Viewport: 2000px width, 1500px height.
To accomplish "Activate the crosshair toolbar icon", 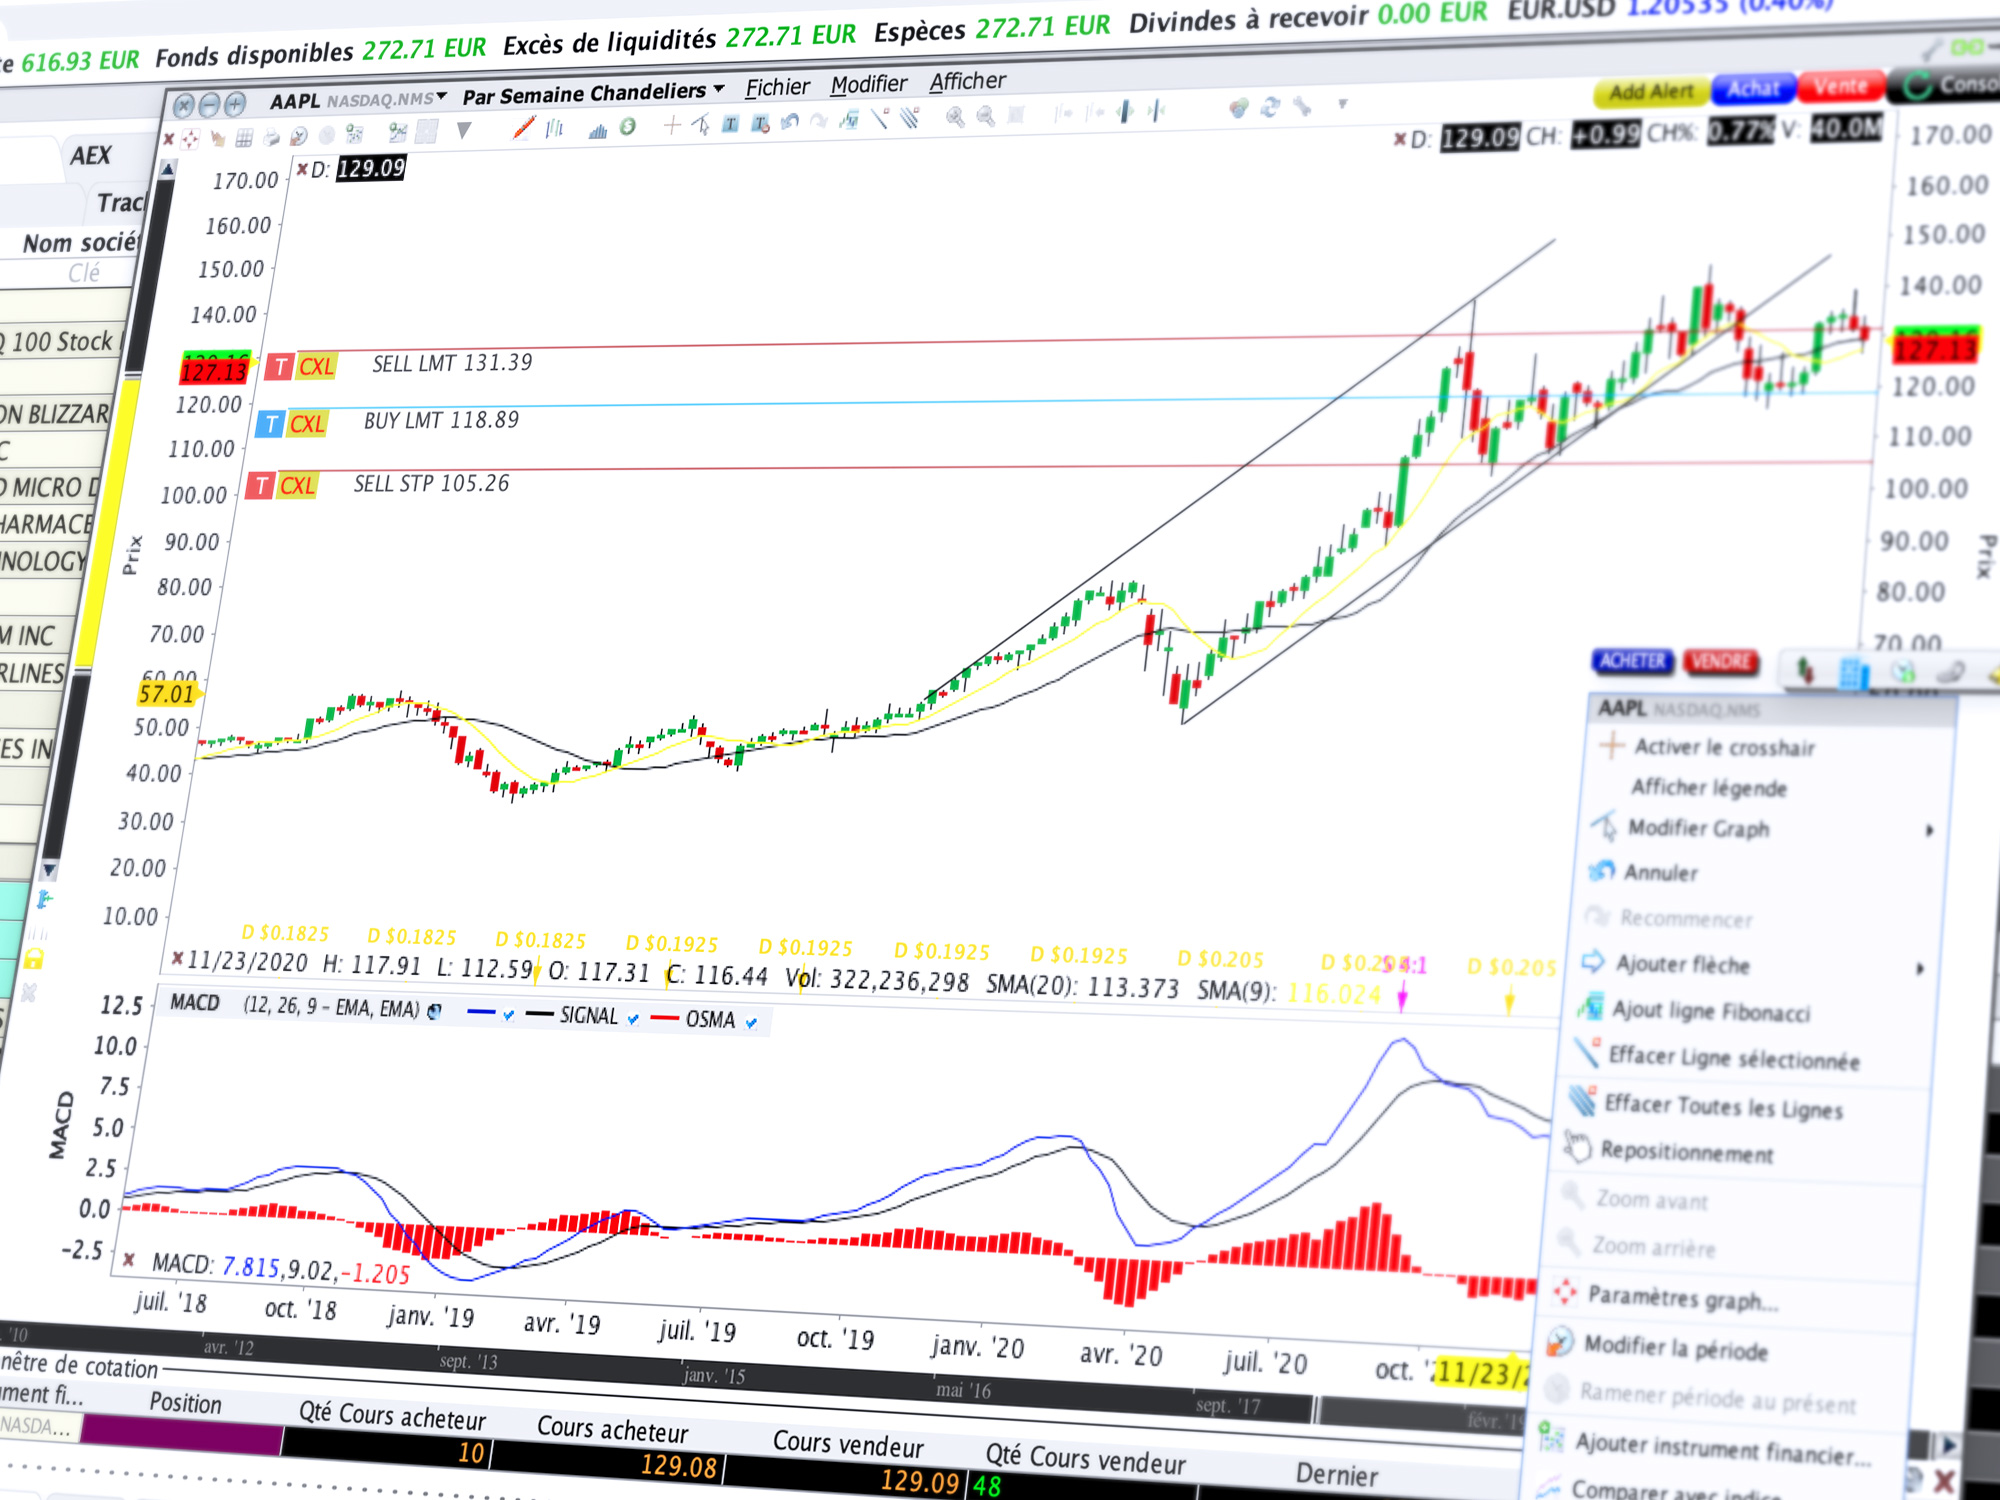I will [672, 125].
